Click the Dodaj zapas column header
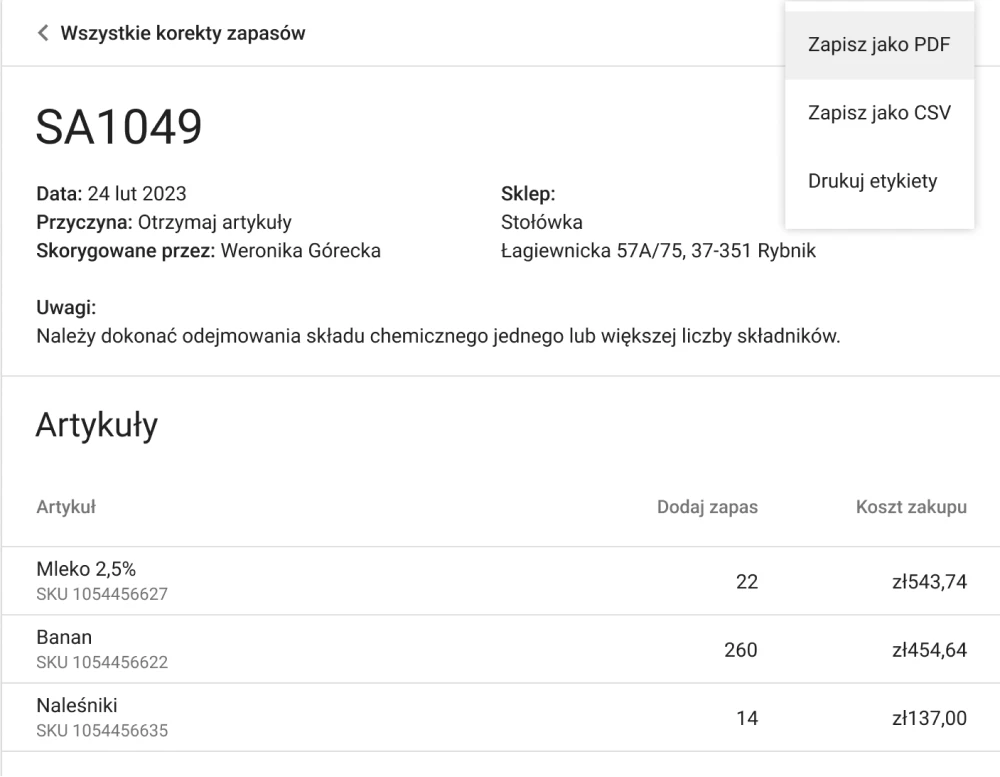Viewport: 1000px width, 777px height. coord(707,507)
